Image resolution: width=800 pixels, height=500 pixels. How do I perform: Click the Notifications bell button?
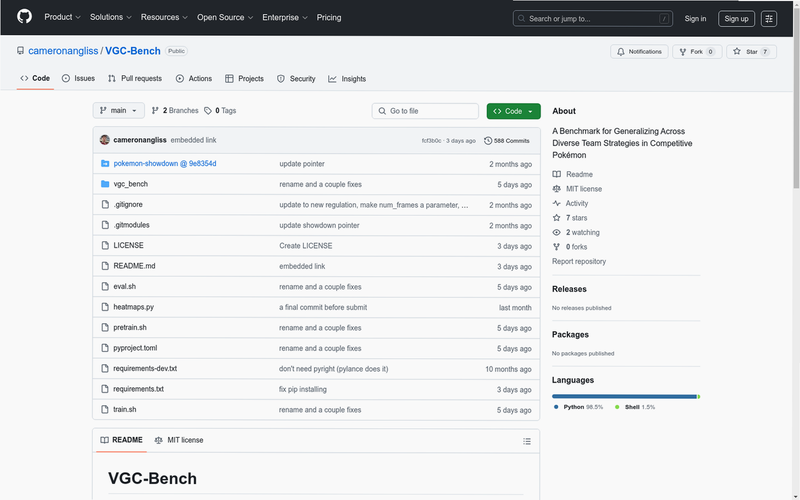(x=639, y=52)
